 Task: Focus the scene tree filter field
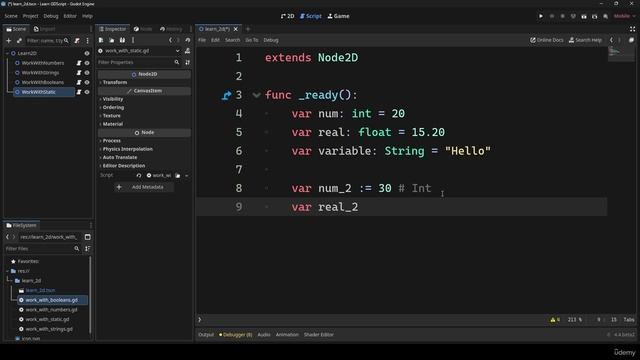(48, 40)
